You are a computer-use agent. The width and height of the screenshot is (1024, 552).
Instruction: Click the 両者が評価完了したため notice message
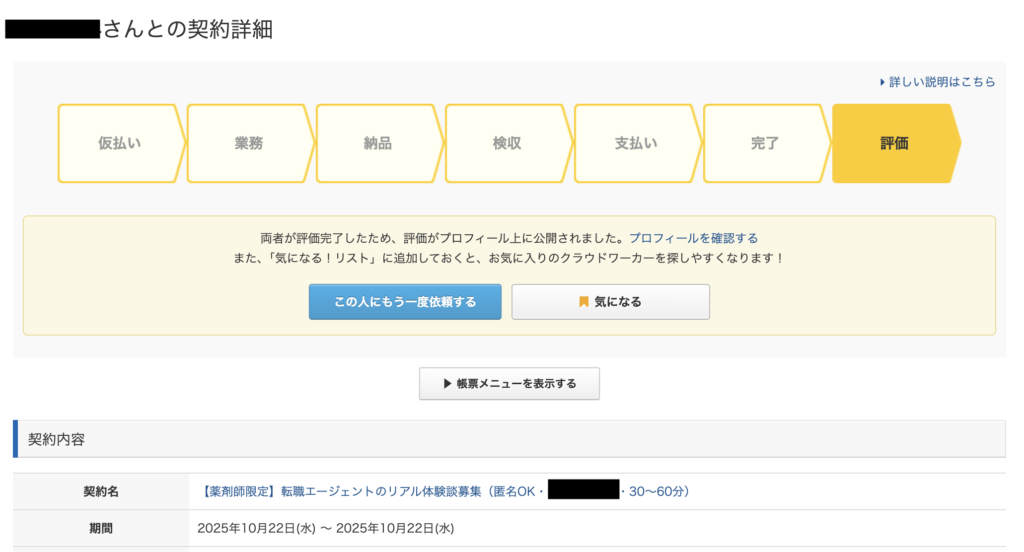click(x=442, y=238)
